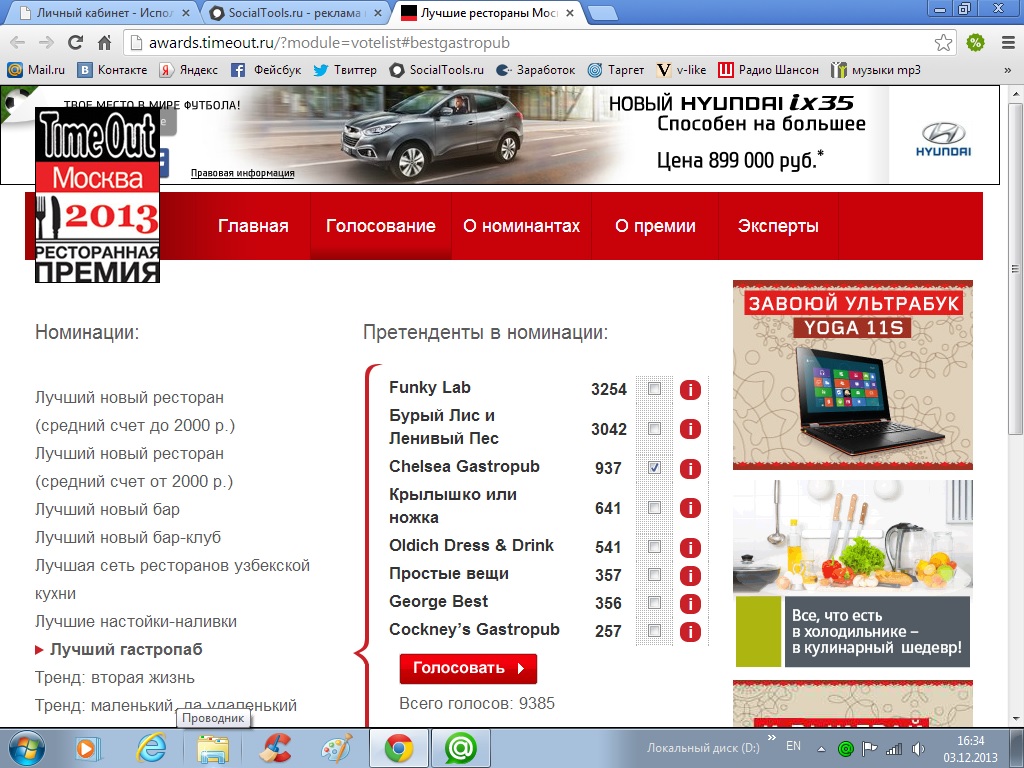Open the Лучший новый бар-клуб nomination
Viewport: 1024px width, 768px height.
pyautogui.click(x=128, y=537)
